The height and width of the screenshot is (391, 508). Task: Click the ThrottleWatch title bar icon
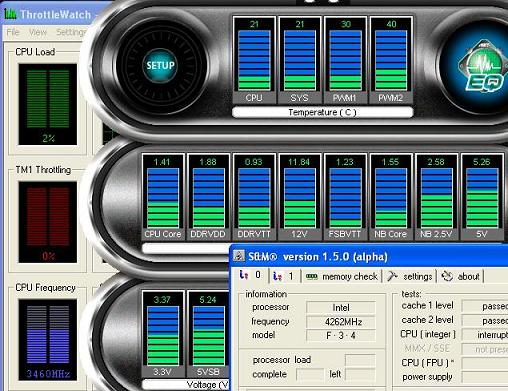[x=10, y=14]
